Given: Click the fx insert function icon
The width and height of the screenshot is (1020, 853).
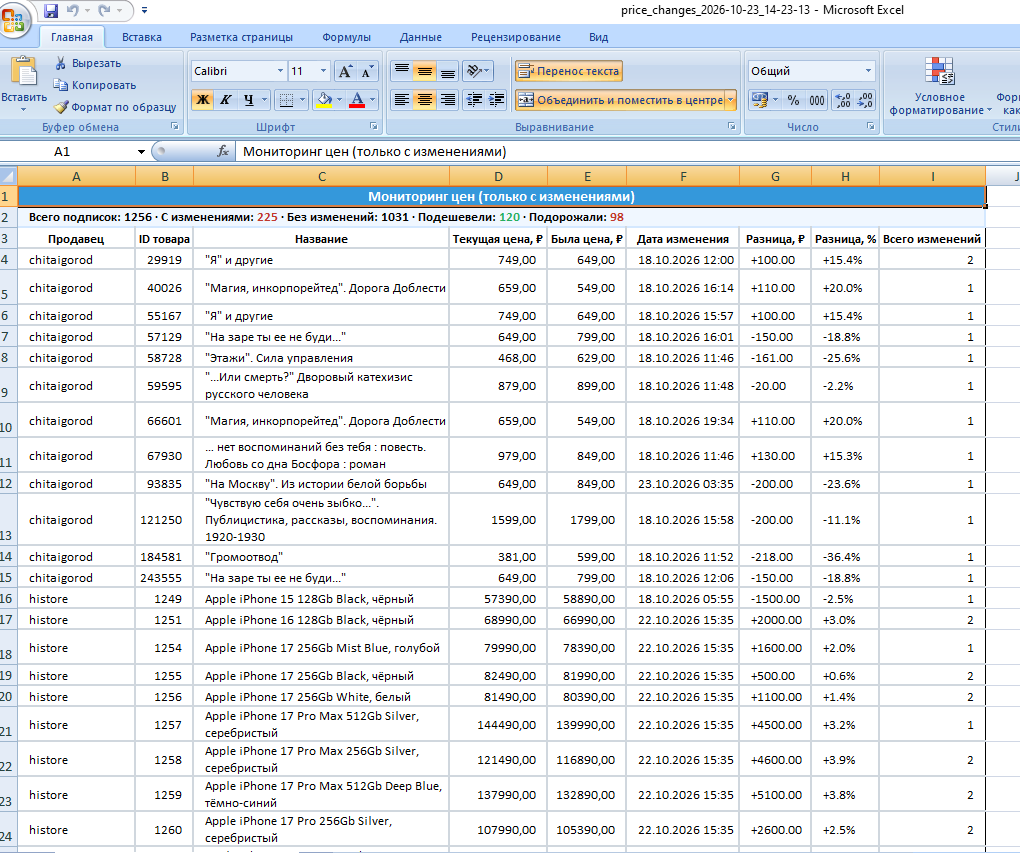Looking at the screenshot, I should pos(223,152).
